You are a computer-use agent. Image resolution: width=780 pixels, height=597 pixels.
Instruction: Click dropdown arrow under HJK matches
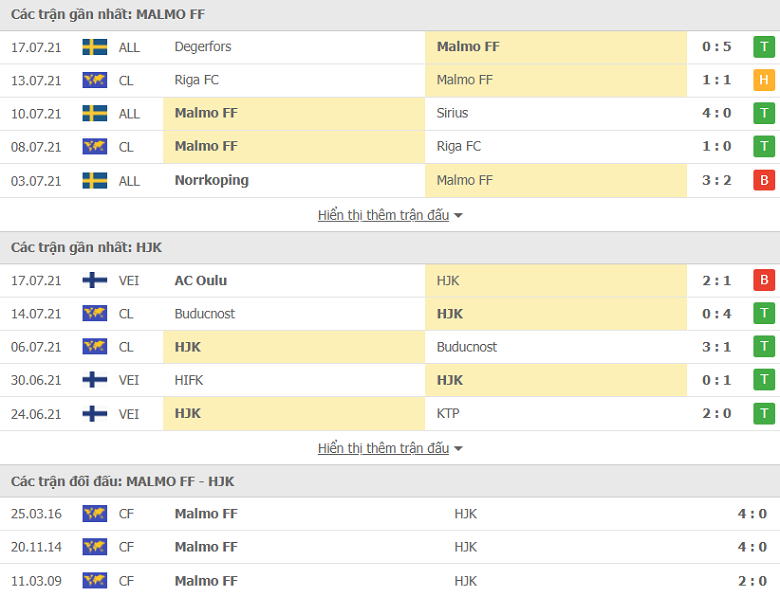458,449
